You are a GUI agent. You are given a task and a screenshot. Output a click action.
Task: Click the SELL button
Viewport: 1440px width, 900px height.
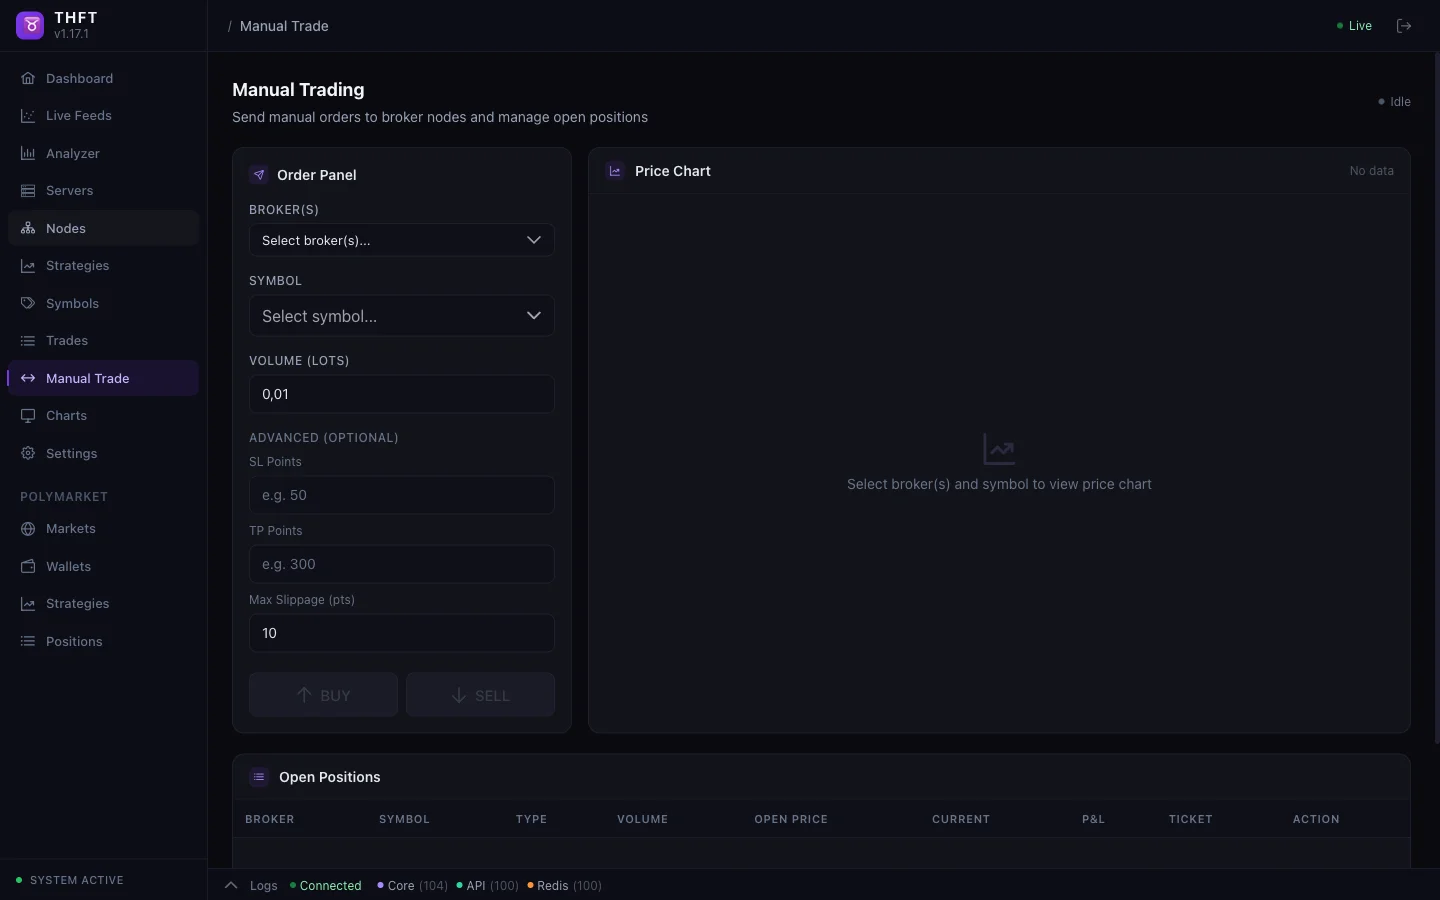tap(480, 694)
